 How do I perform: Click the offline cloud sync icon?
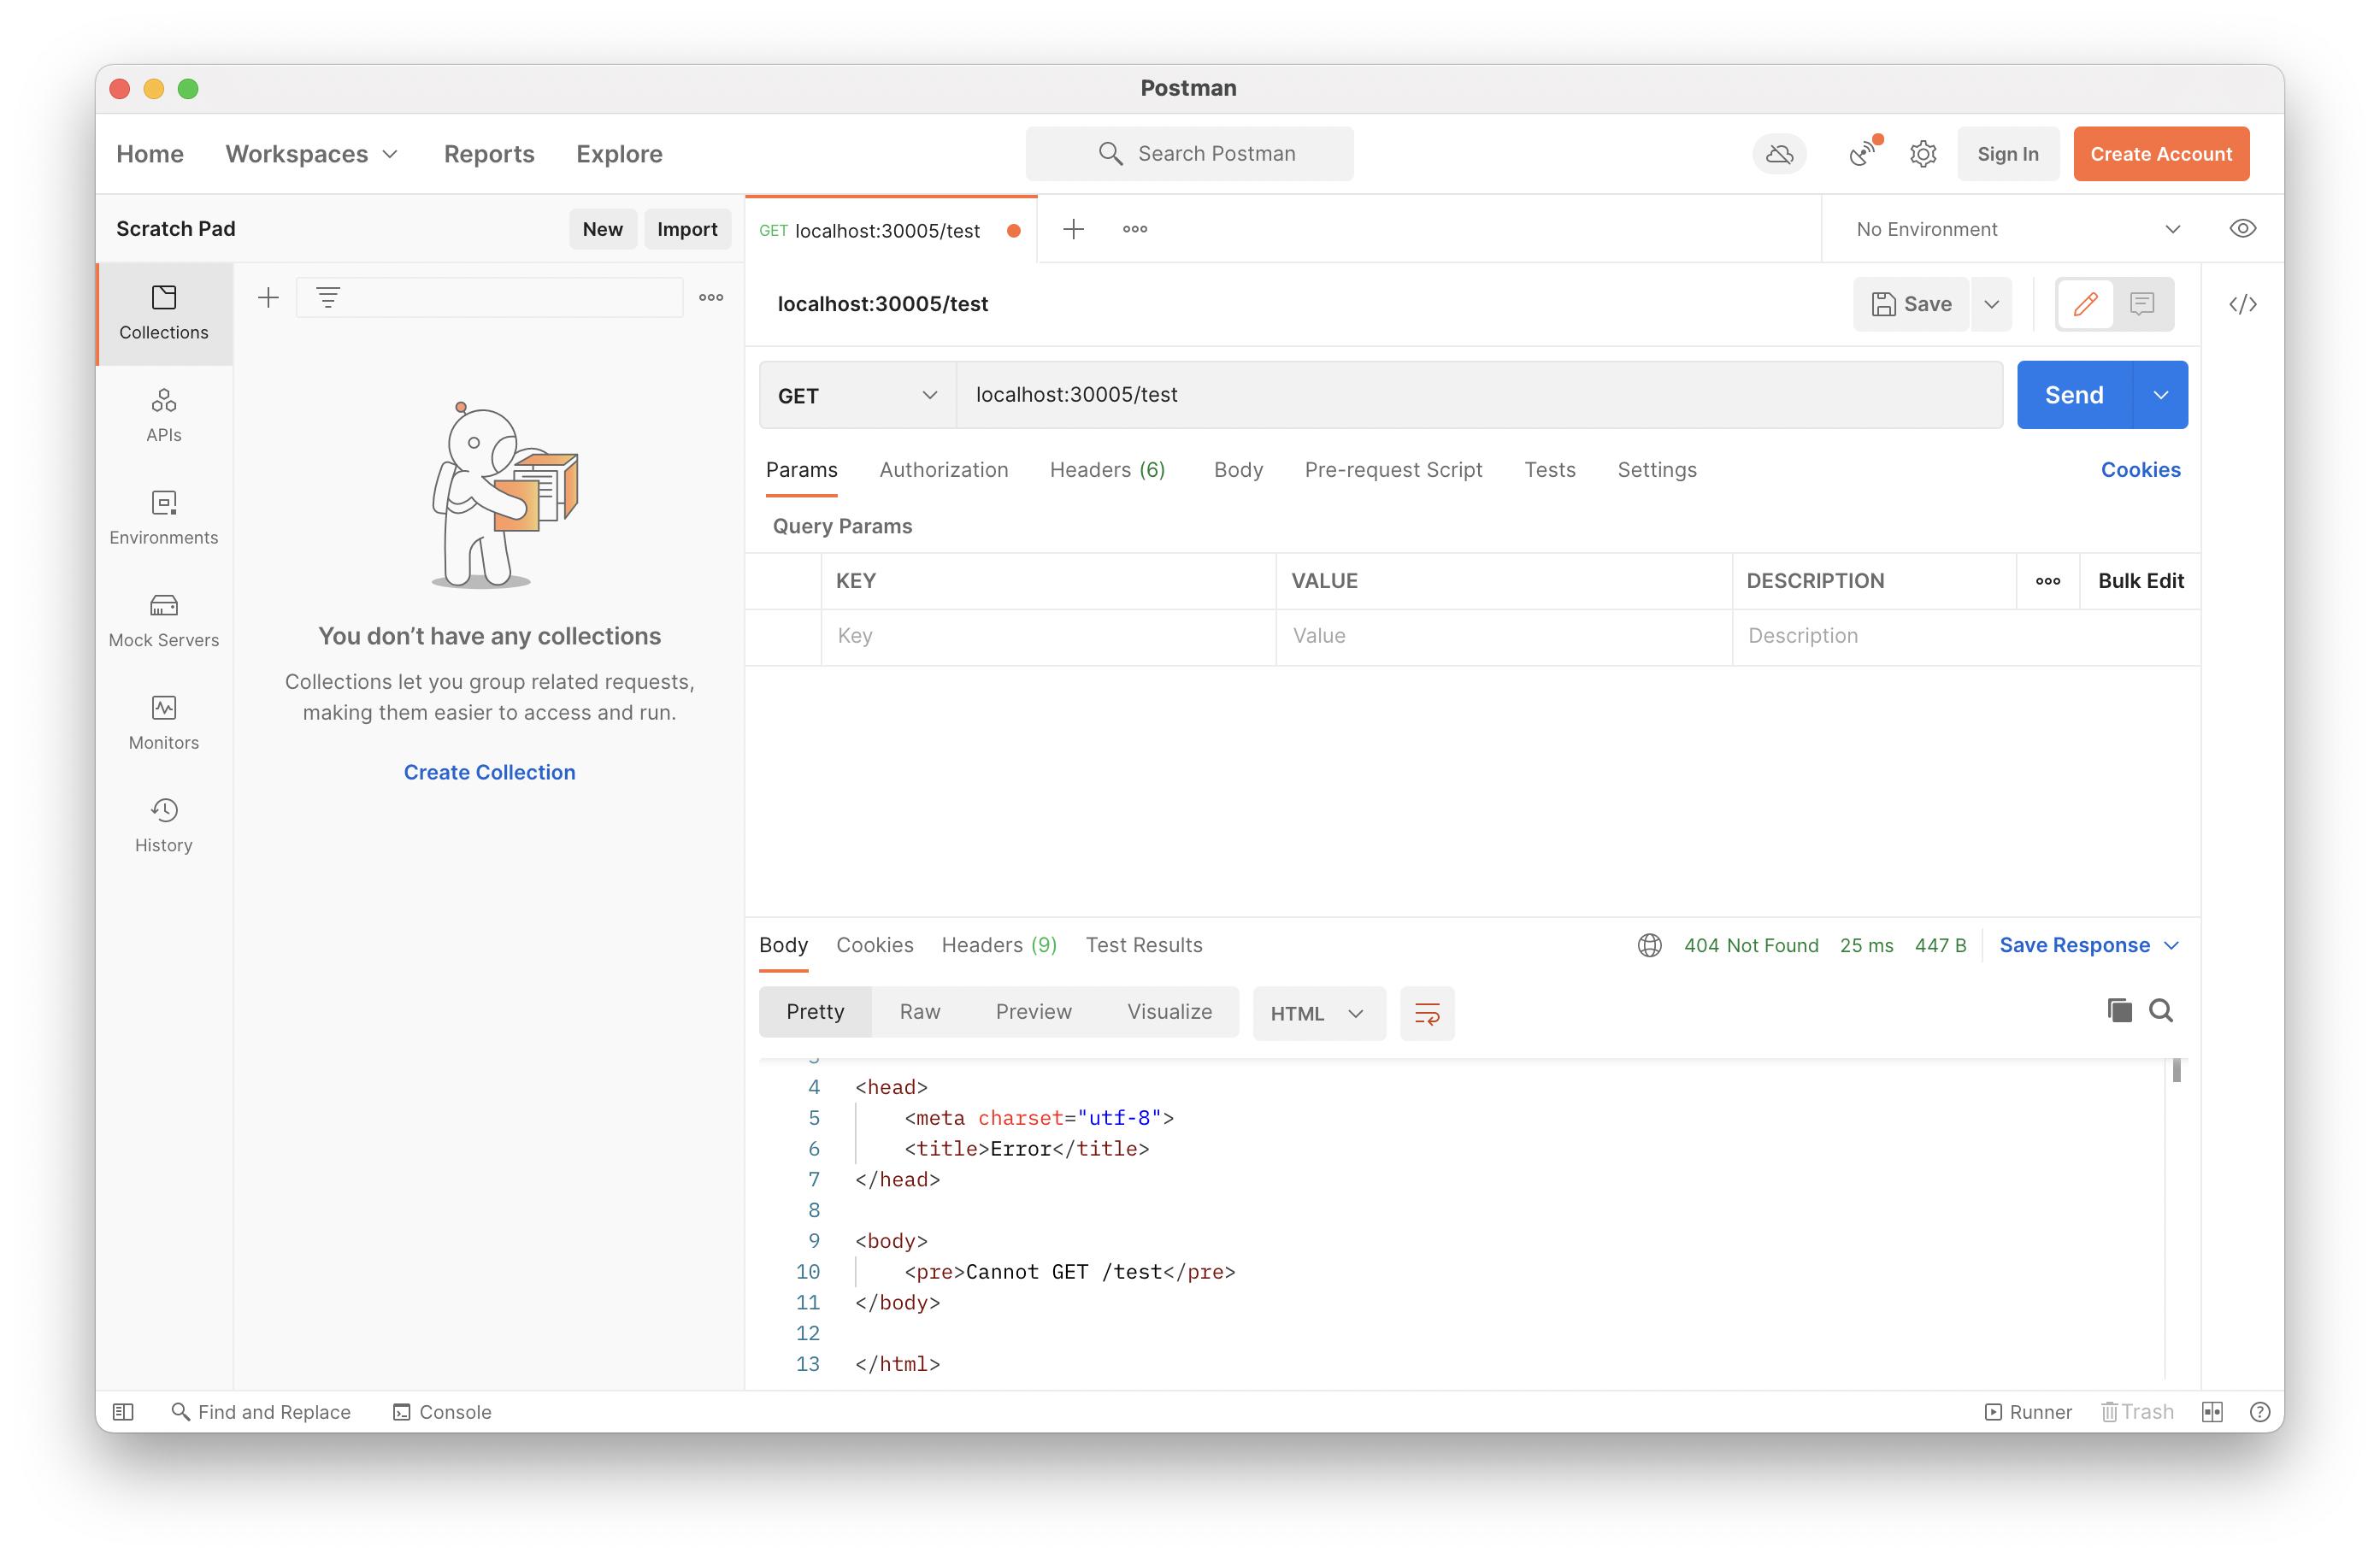point(1779,154)
